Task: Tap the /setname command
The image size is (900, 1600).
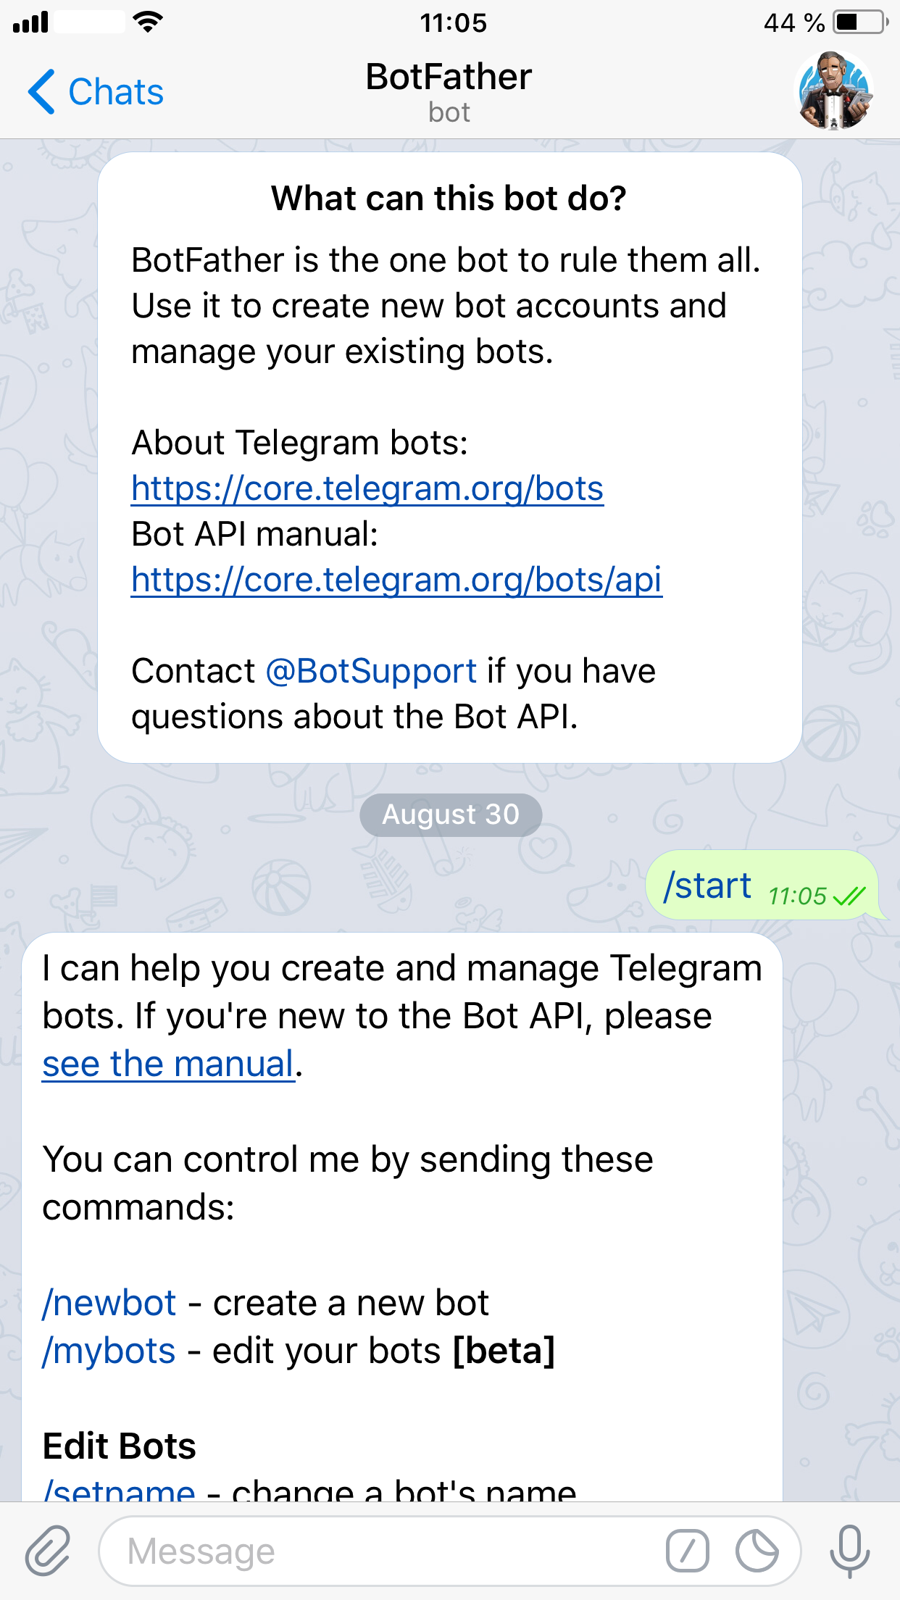Action: [119, 1490]
